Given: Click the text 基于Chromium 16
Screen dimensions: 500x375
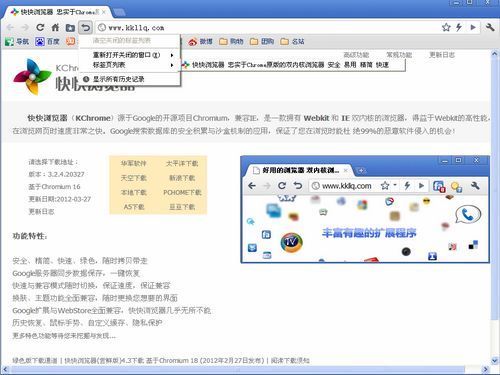Looking at the screenshot, I should pyautogui.click(x=54, y=186).
